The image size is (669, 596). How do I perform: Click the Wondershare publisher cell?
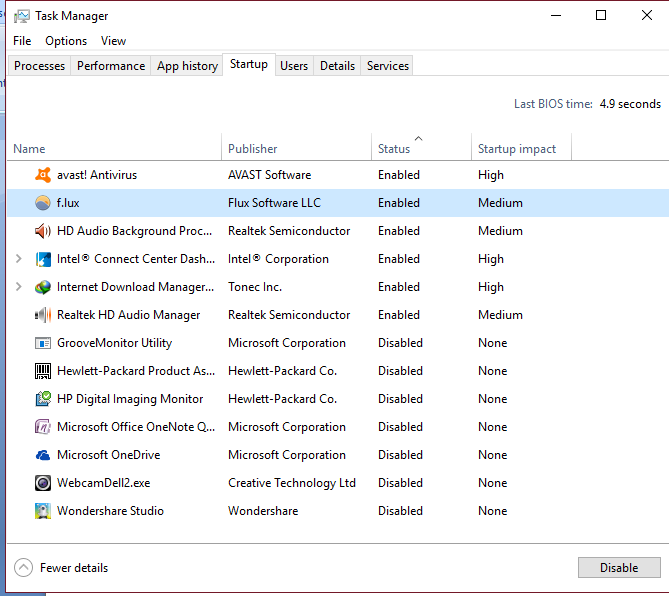263,511
